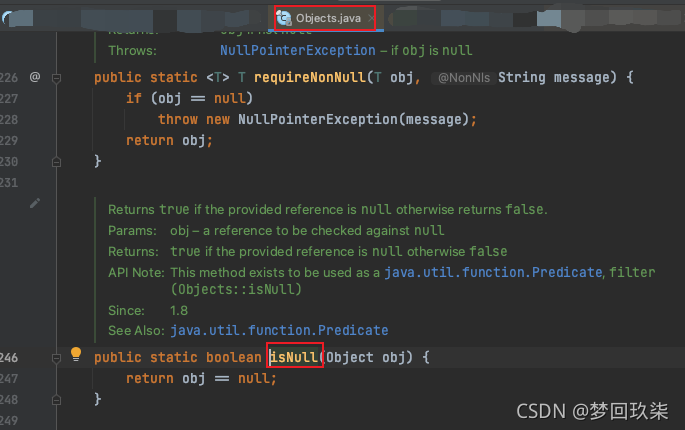Screen dimensions: 685x430
Task: Collapse requireNonNull method at line 226
Action: [x=56, y=78]
